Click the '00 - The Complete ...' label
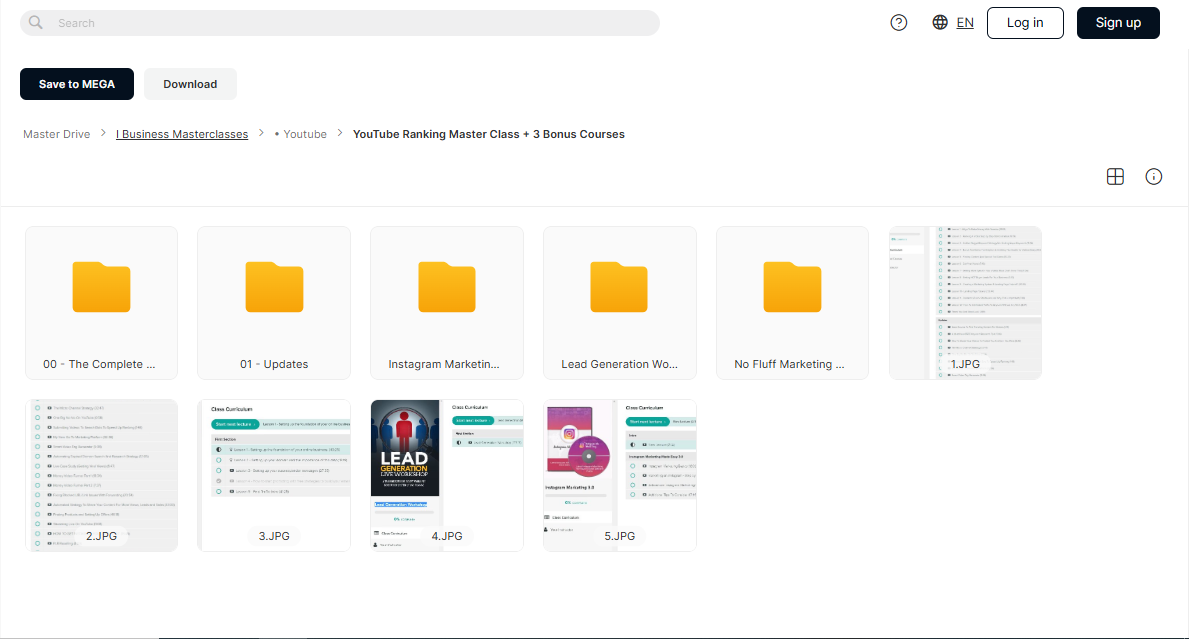This screenshot has height=639, width=1189. 99,364
